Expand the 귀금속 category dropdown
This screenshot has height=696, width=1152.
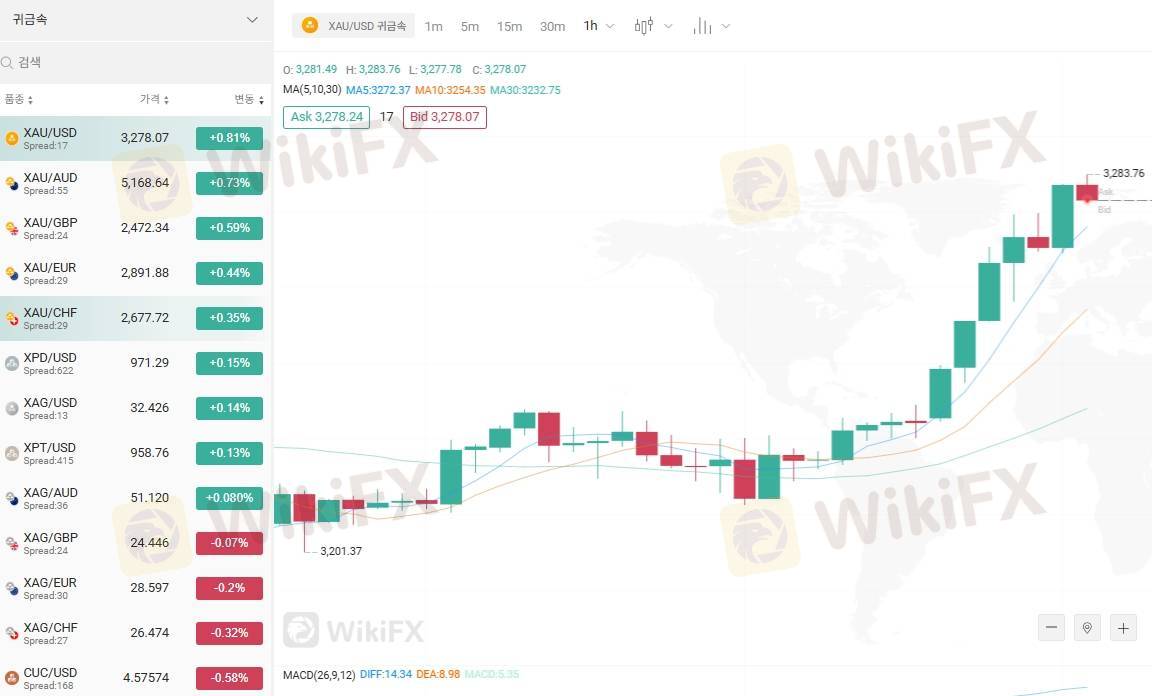pos(252,20)
